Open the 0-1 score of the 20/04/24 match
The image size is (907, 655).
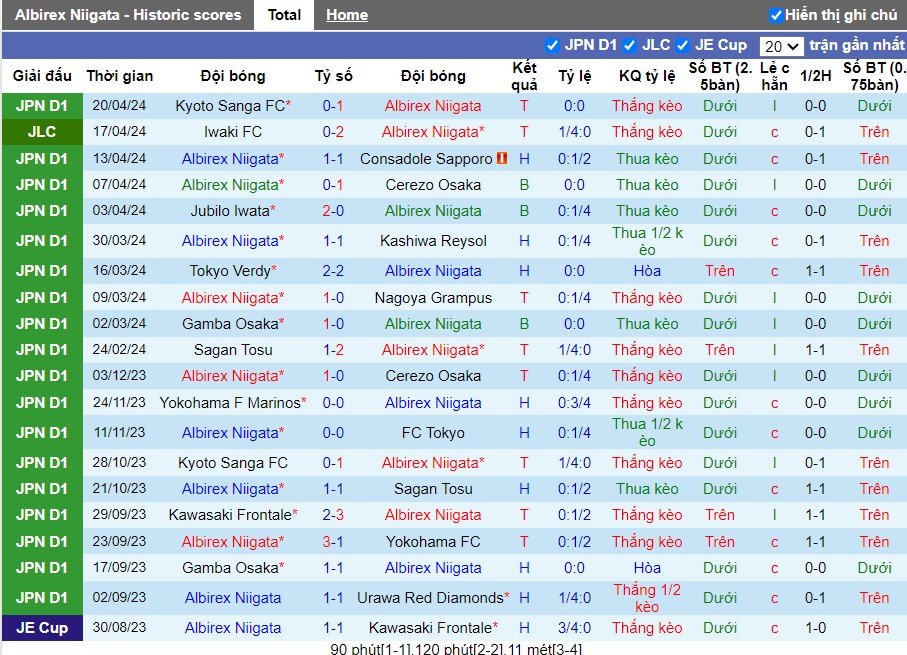[333, 106]
